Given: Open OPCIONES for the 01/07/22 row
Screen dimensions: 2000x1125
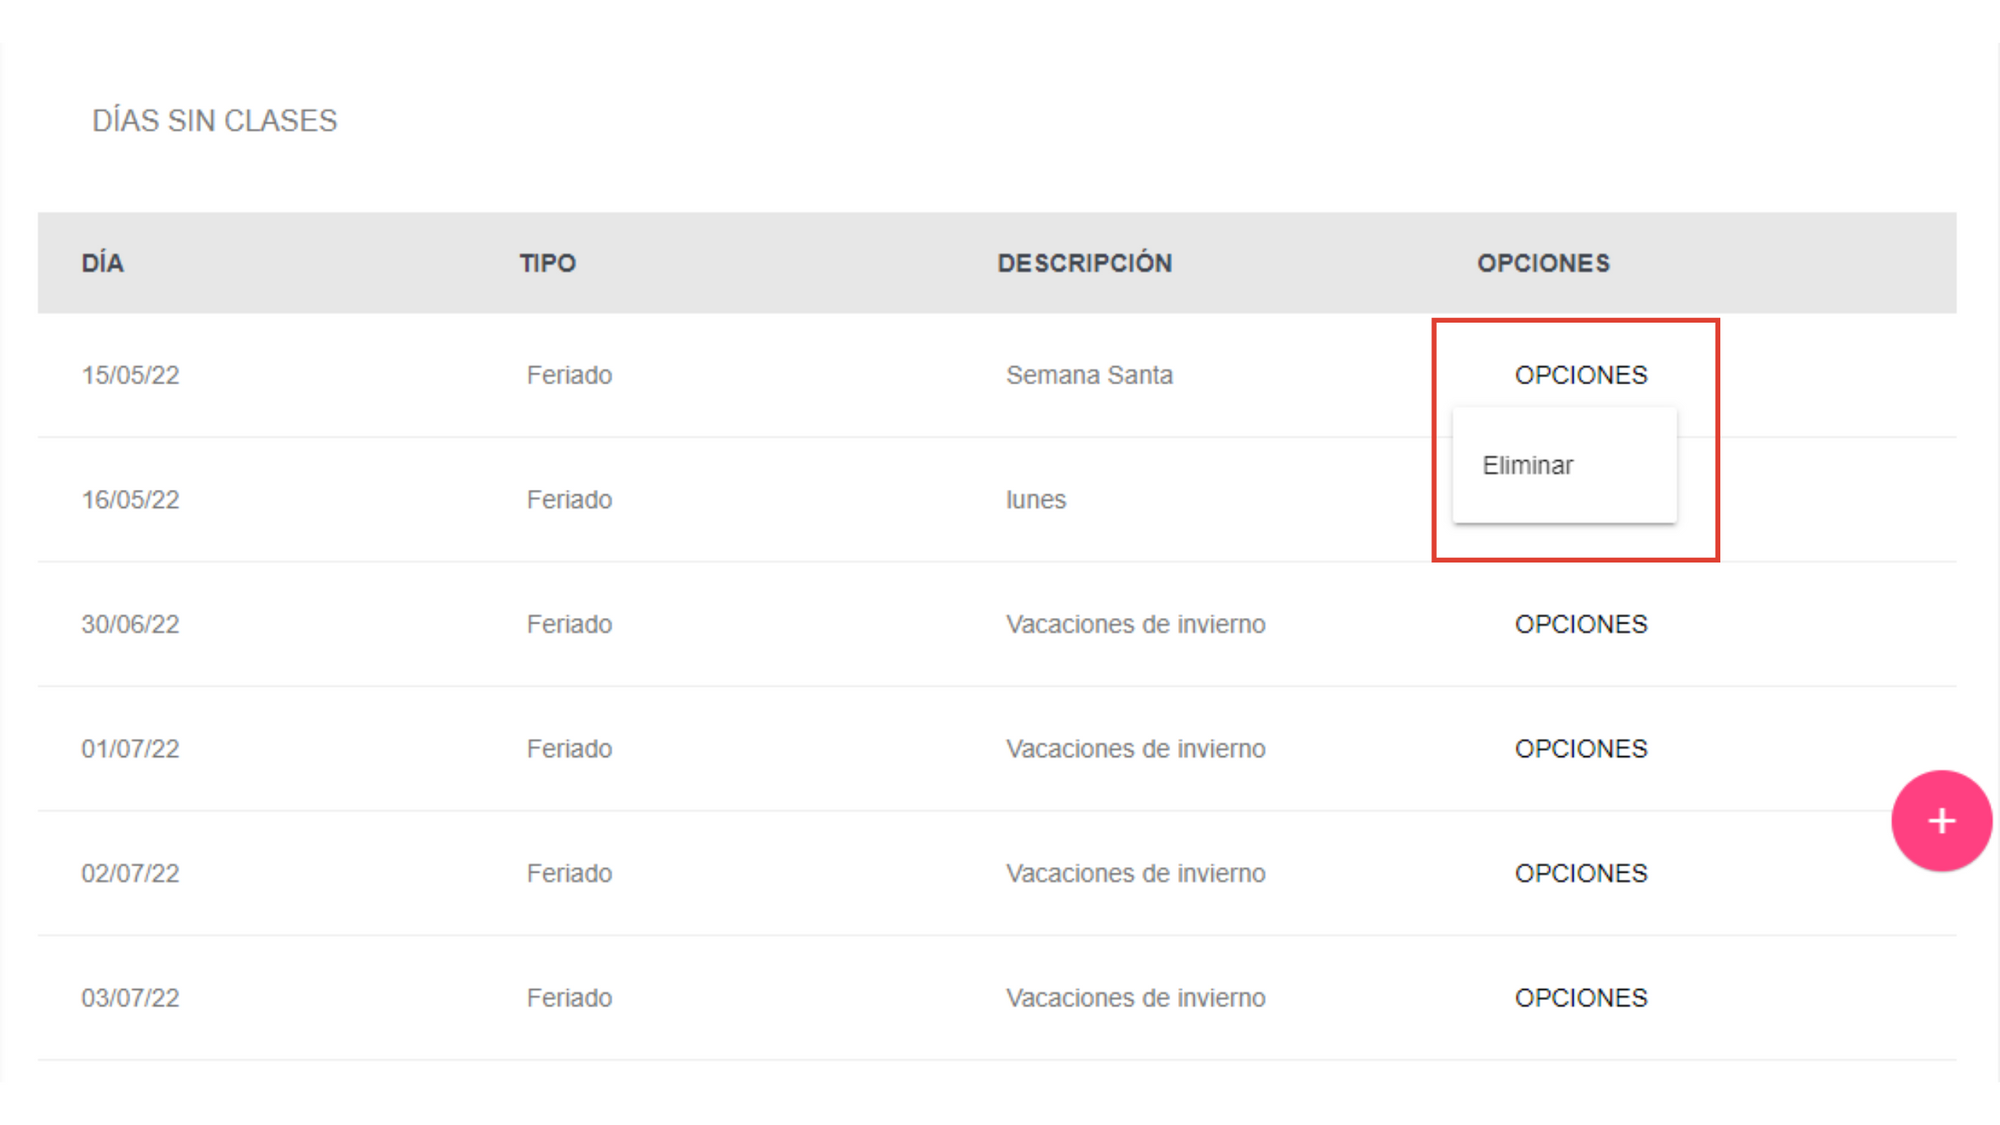Looking at the screenshot, I should click(x=1580, y=749).
